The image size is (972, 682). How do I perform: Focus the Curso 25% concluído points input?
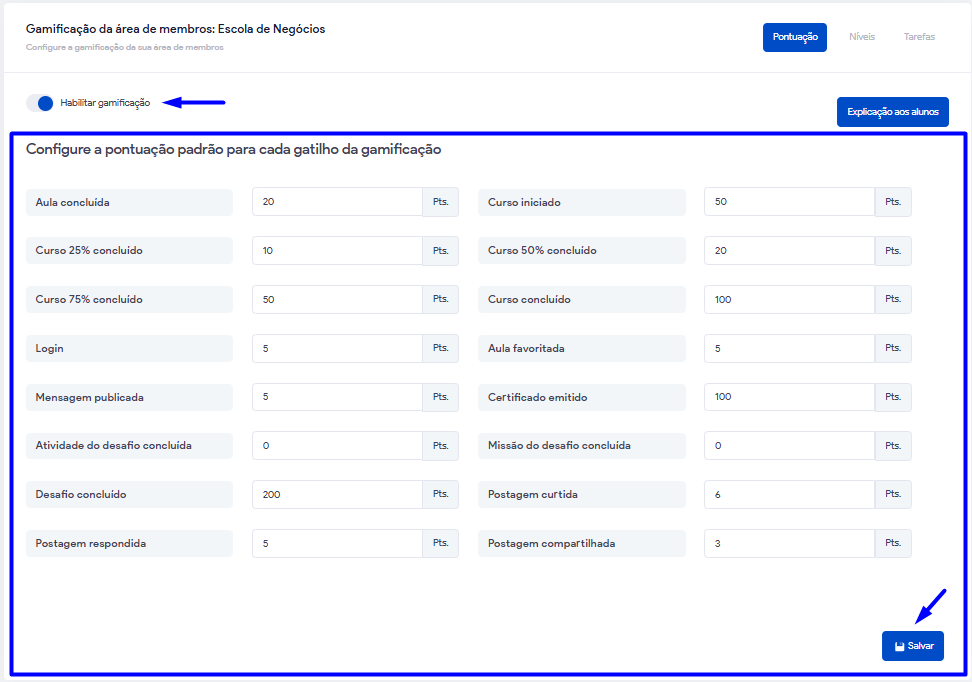point(337,251)
